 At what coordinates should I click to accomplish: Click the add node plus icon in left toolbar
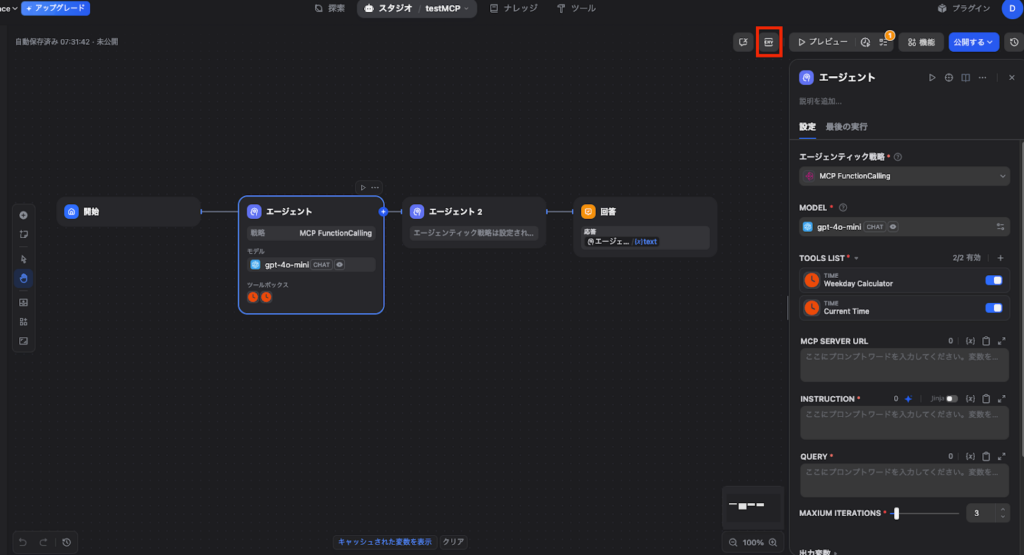[24, 215]
